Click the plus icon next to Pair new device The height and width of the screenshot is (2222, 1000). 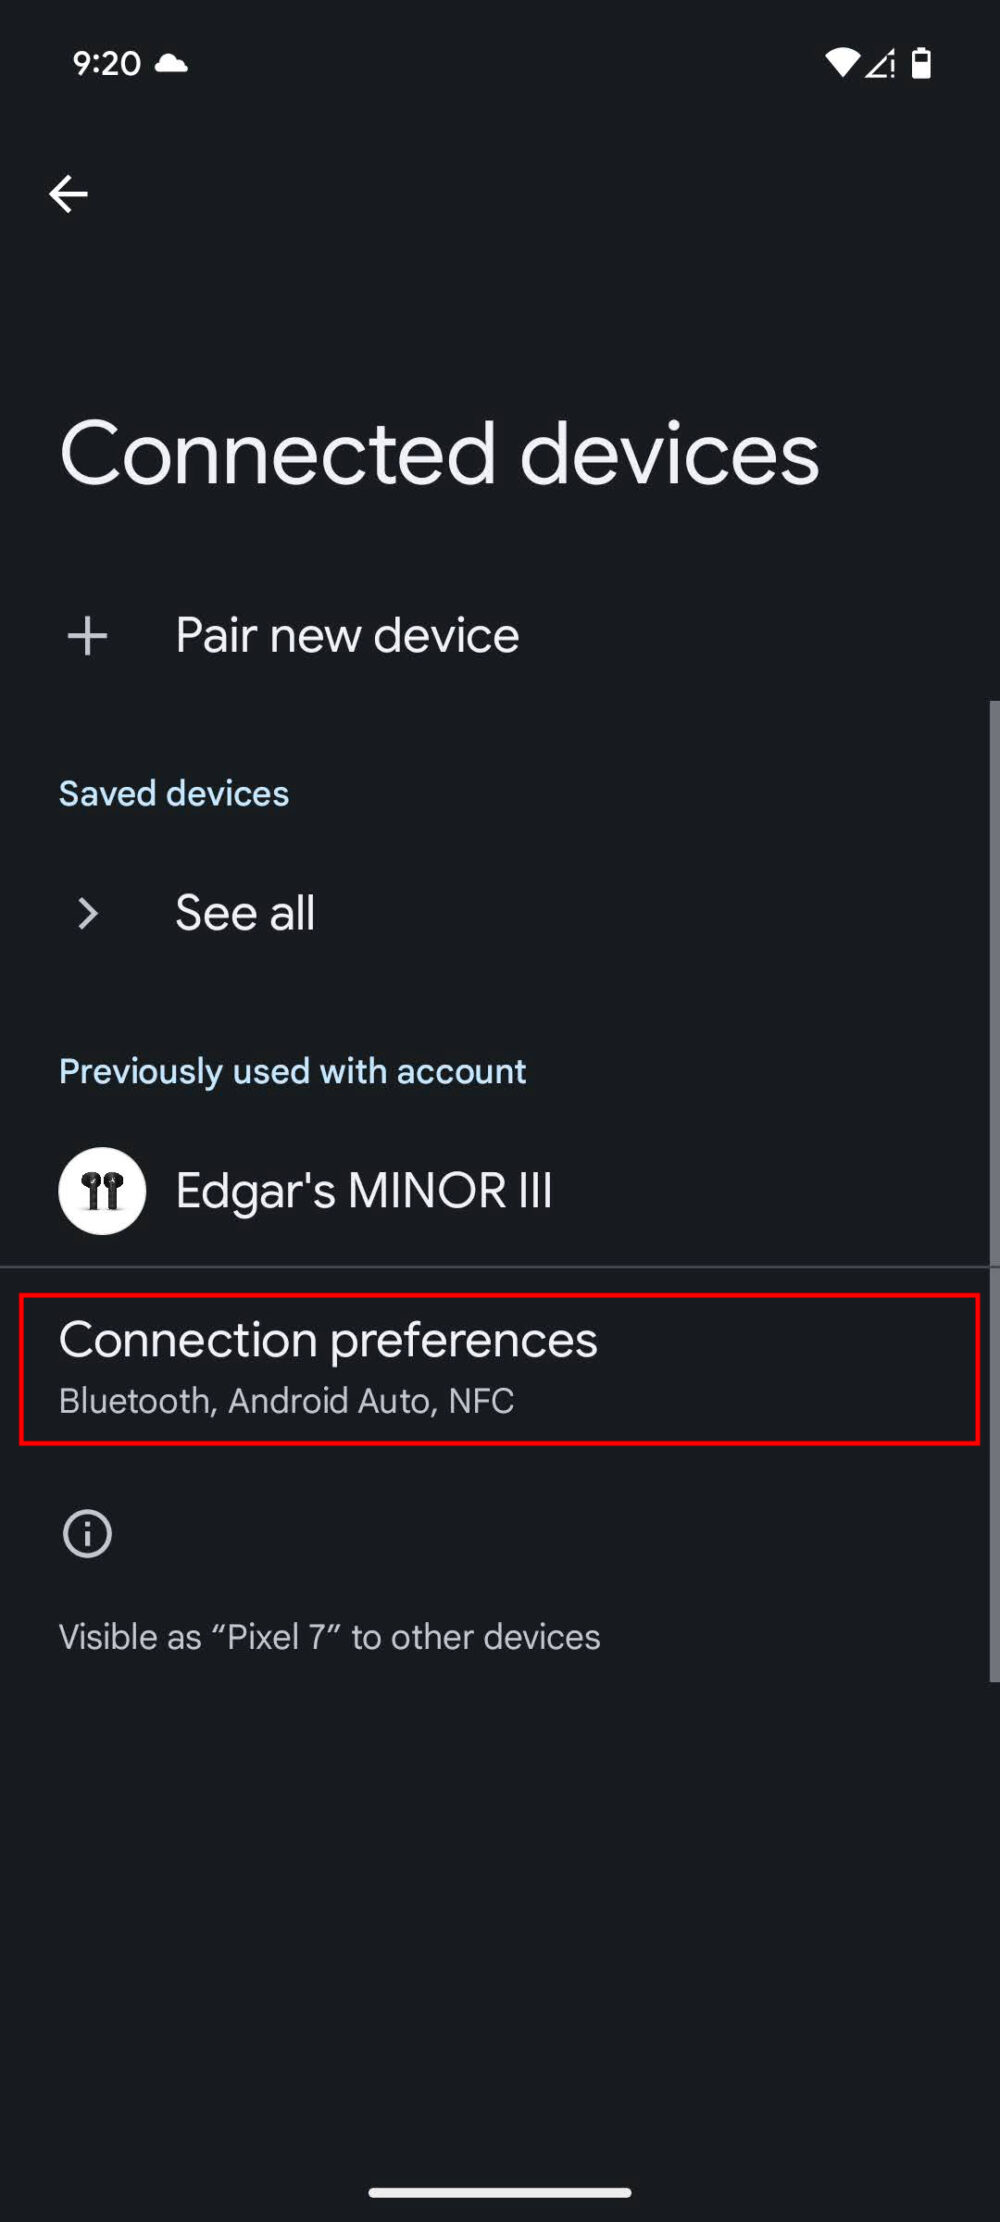tap(87, 635)
